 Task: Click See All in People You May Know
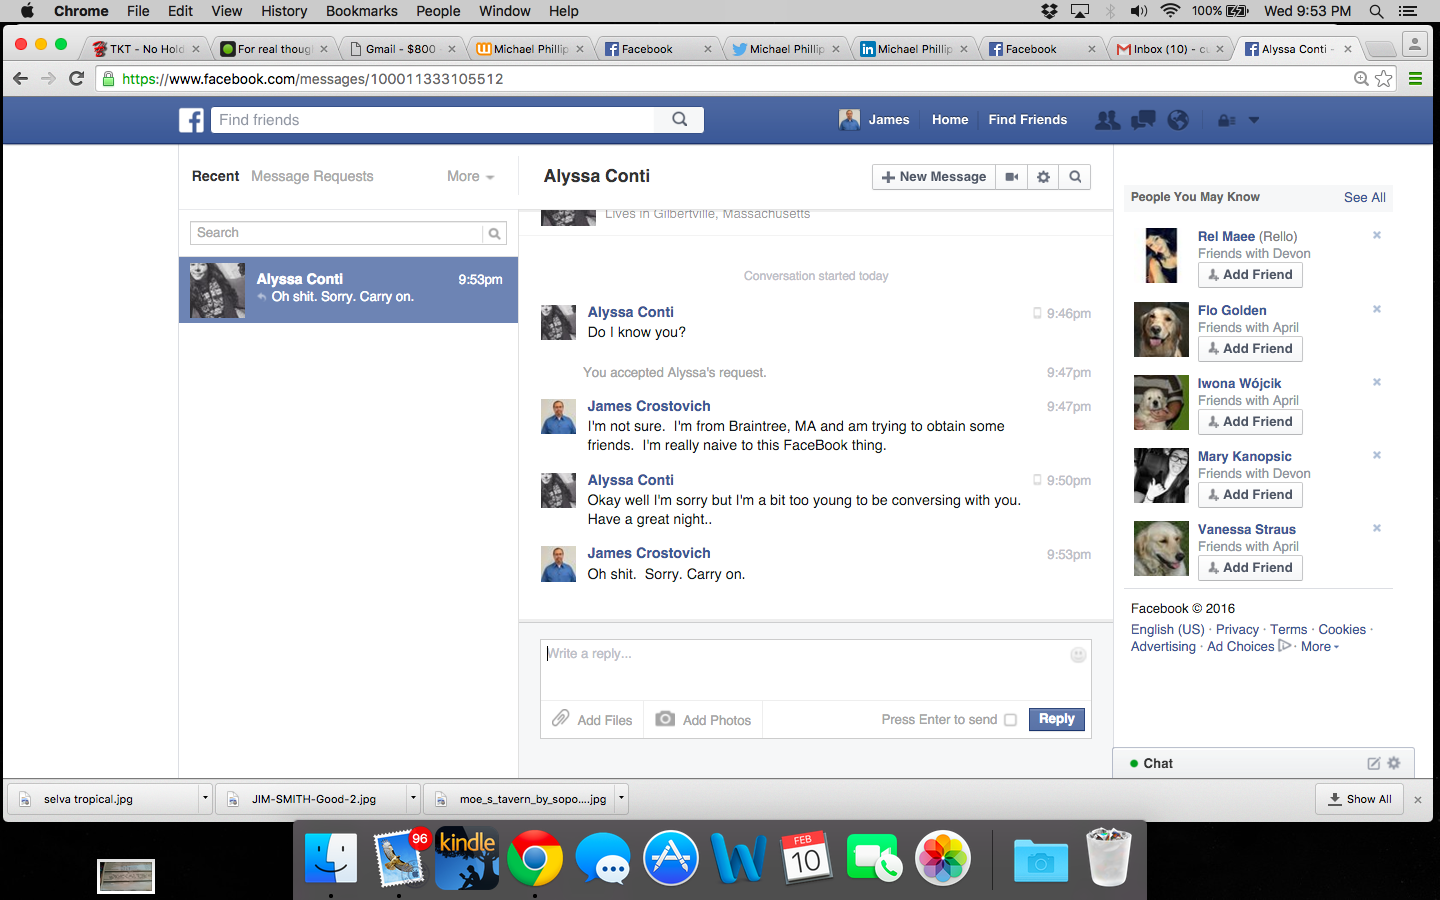coord(1364,197)
